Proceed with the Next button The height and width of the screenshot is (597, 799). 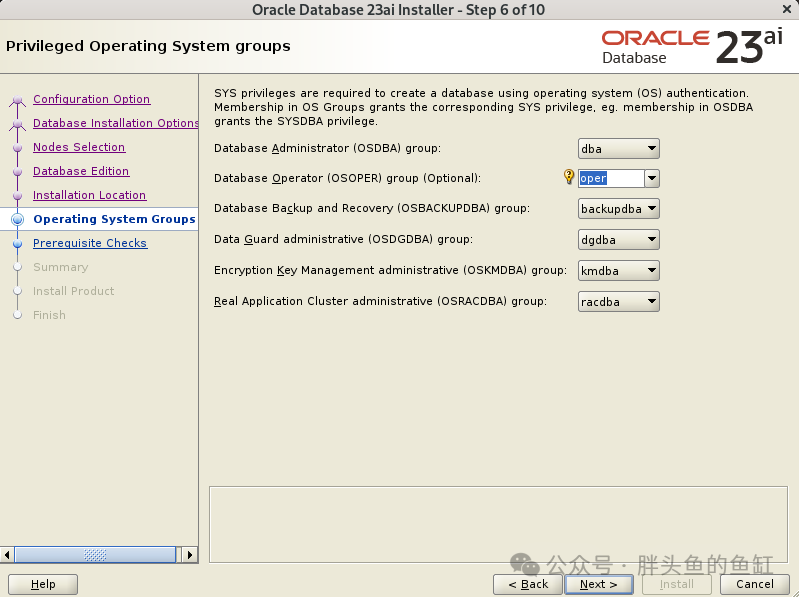click(x=599, y=584)
